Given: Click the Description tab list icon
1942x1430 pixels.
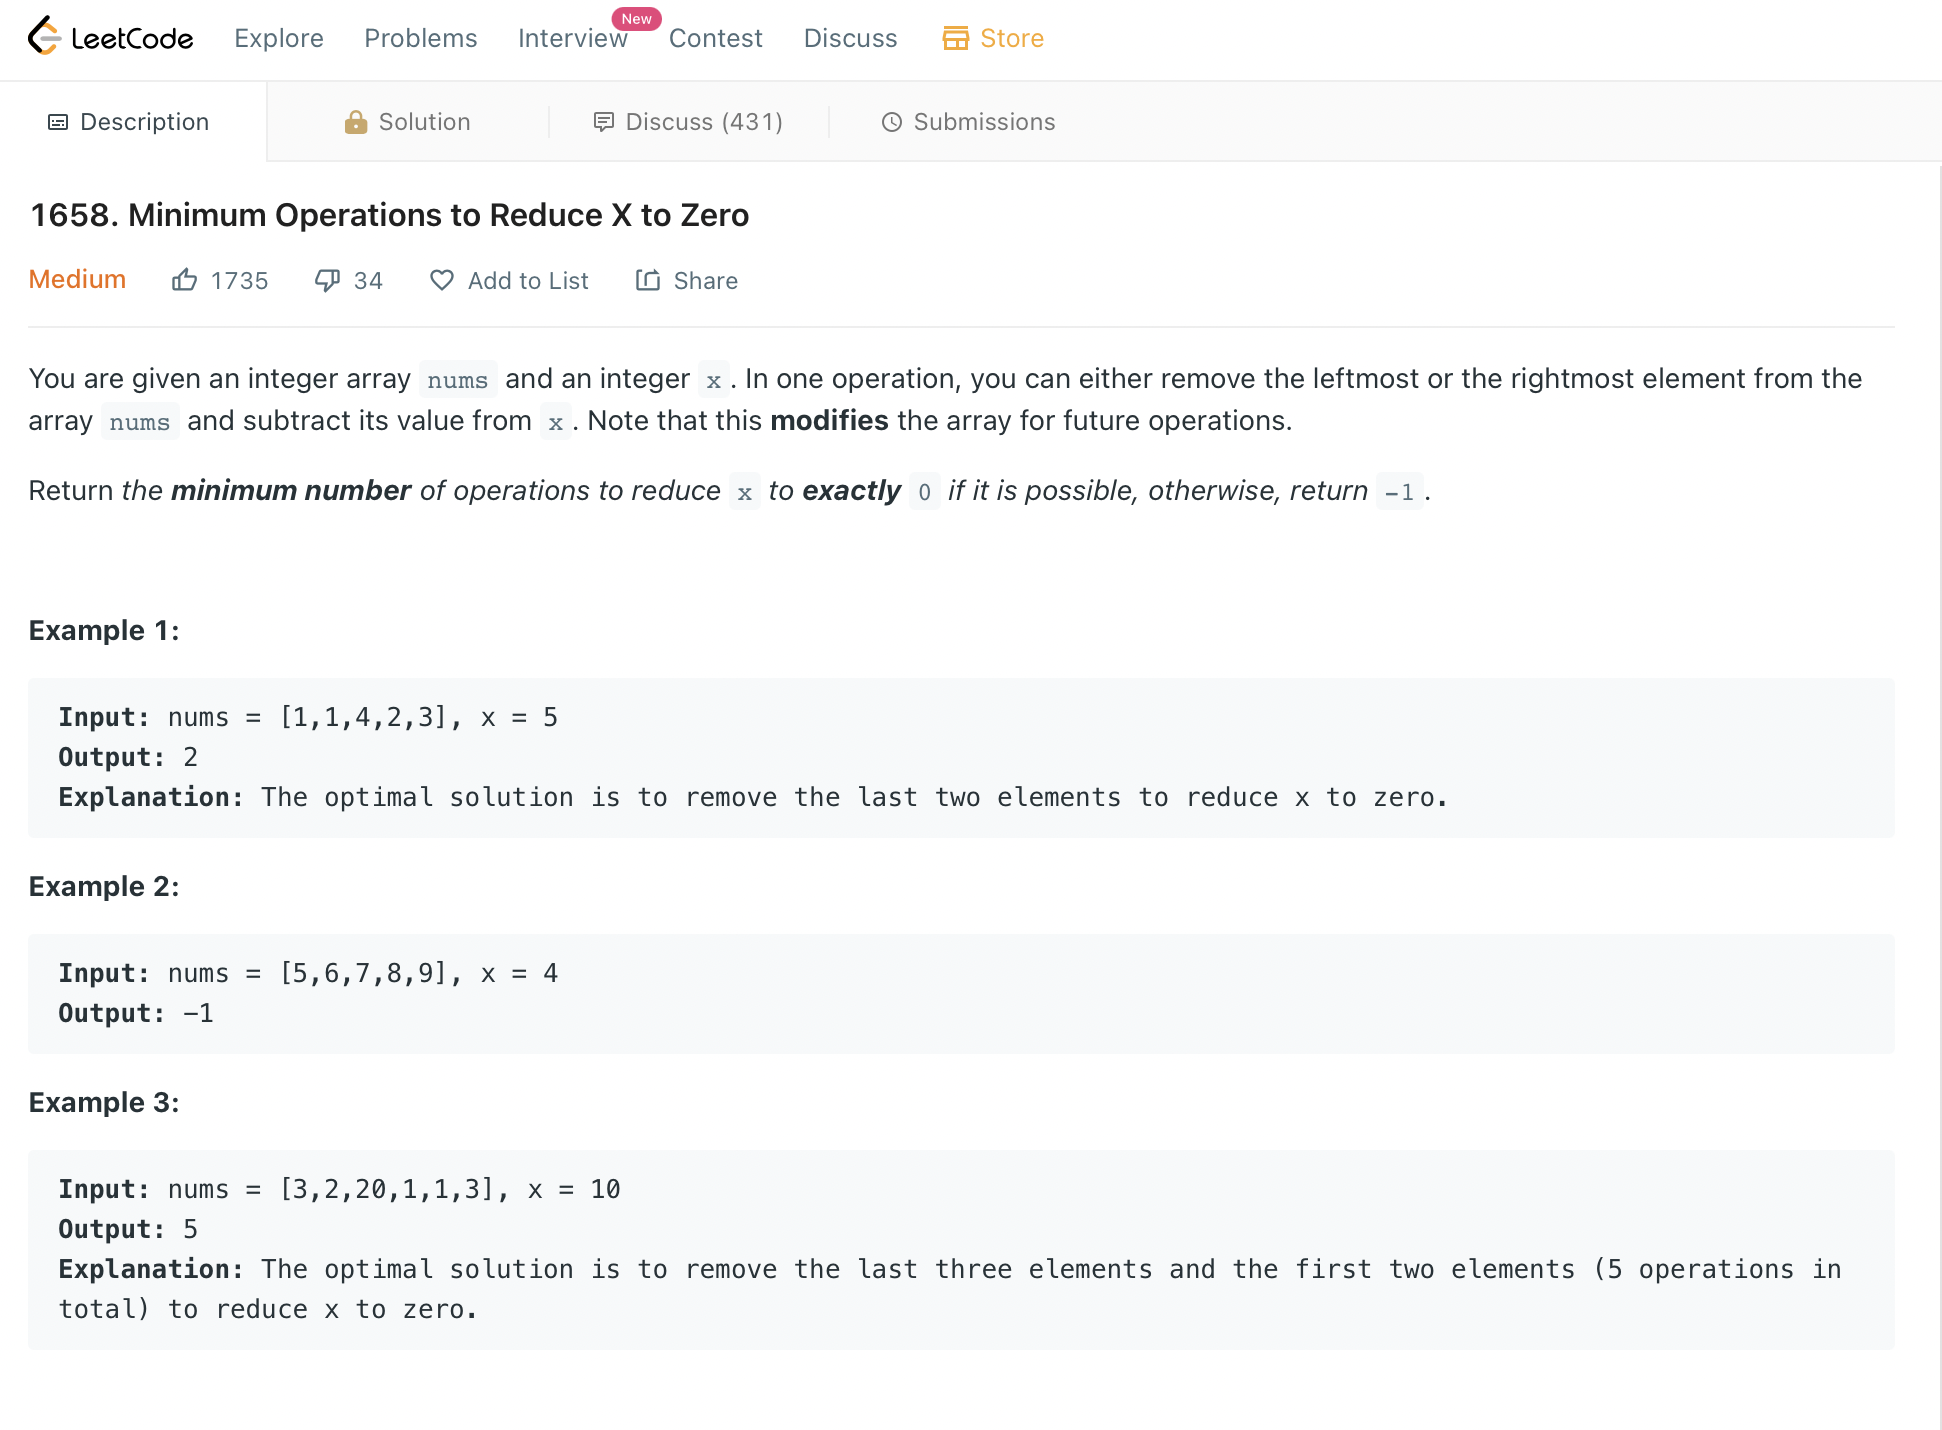Looking at the screenshot, I should pos(58,122).
